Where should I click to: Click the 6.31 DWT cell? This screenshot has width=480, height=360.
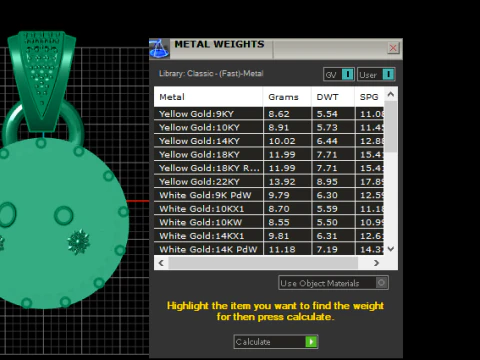coord(333,236)
